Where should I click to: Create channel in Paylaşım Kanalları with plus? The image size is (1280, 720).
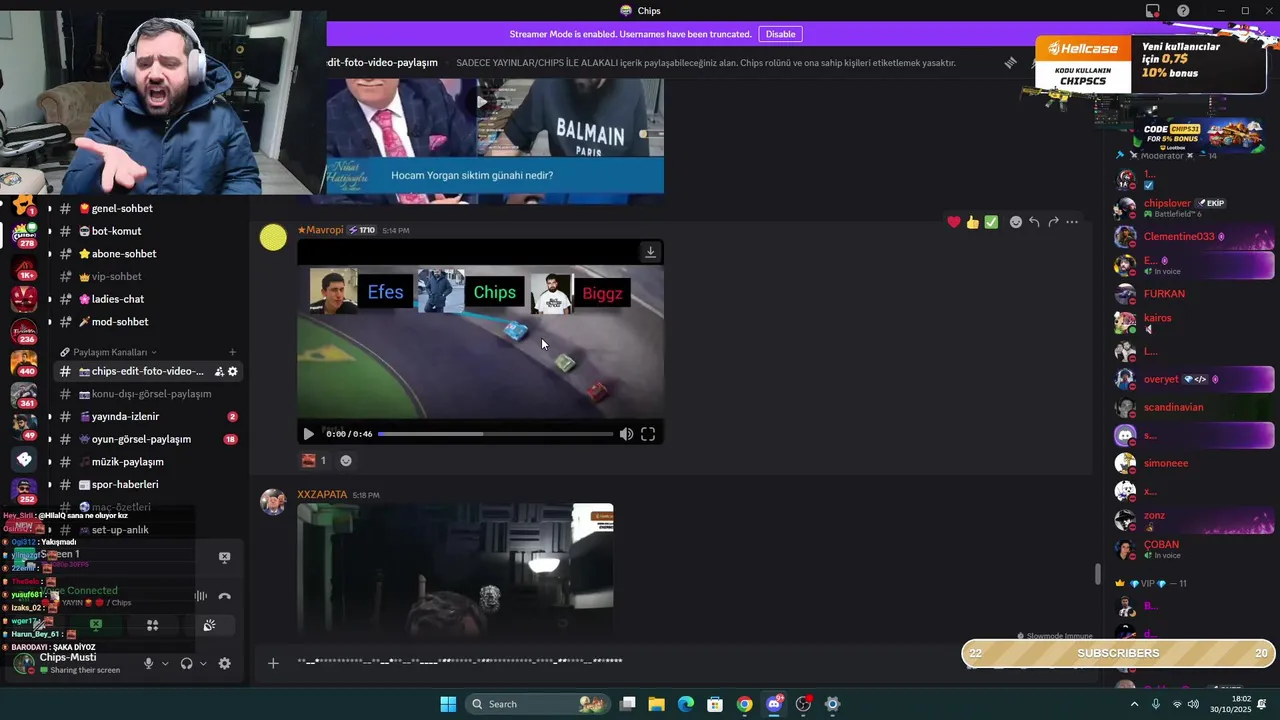pos(233,352)
